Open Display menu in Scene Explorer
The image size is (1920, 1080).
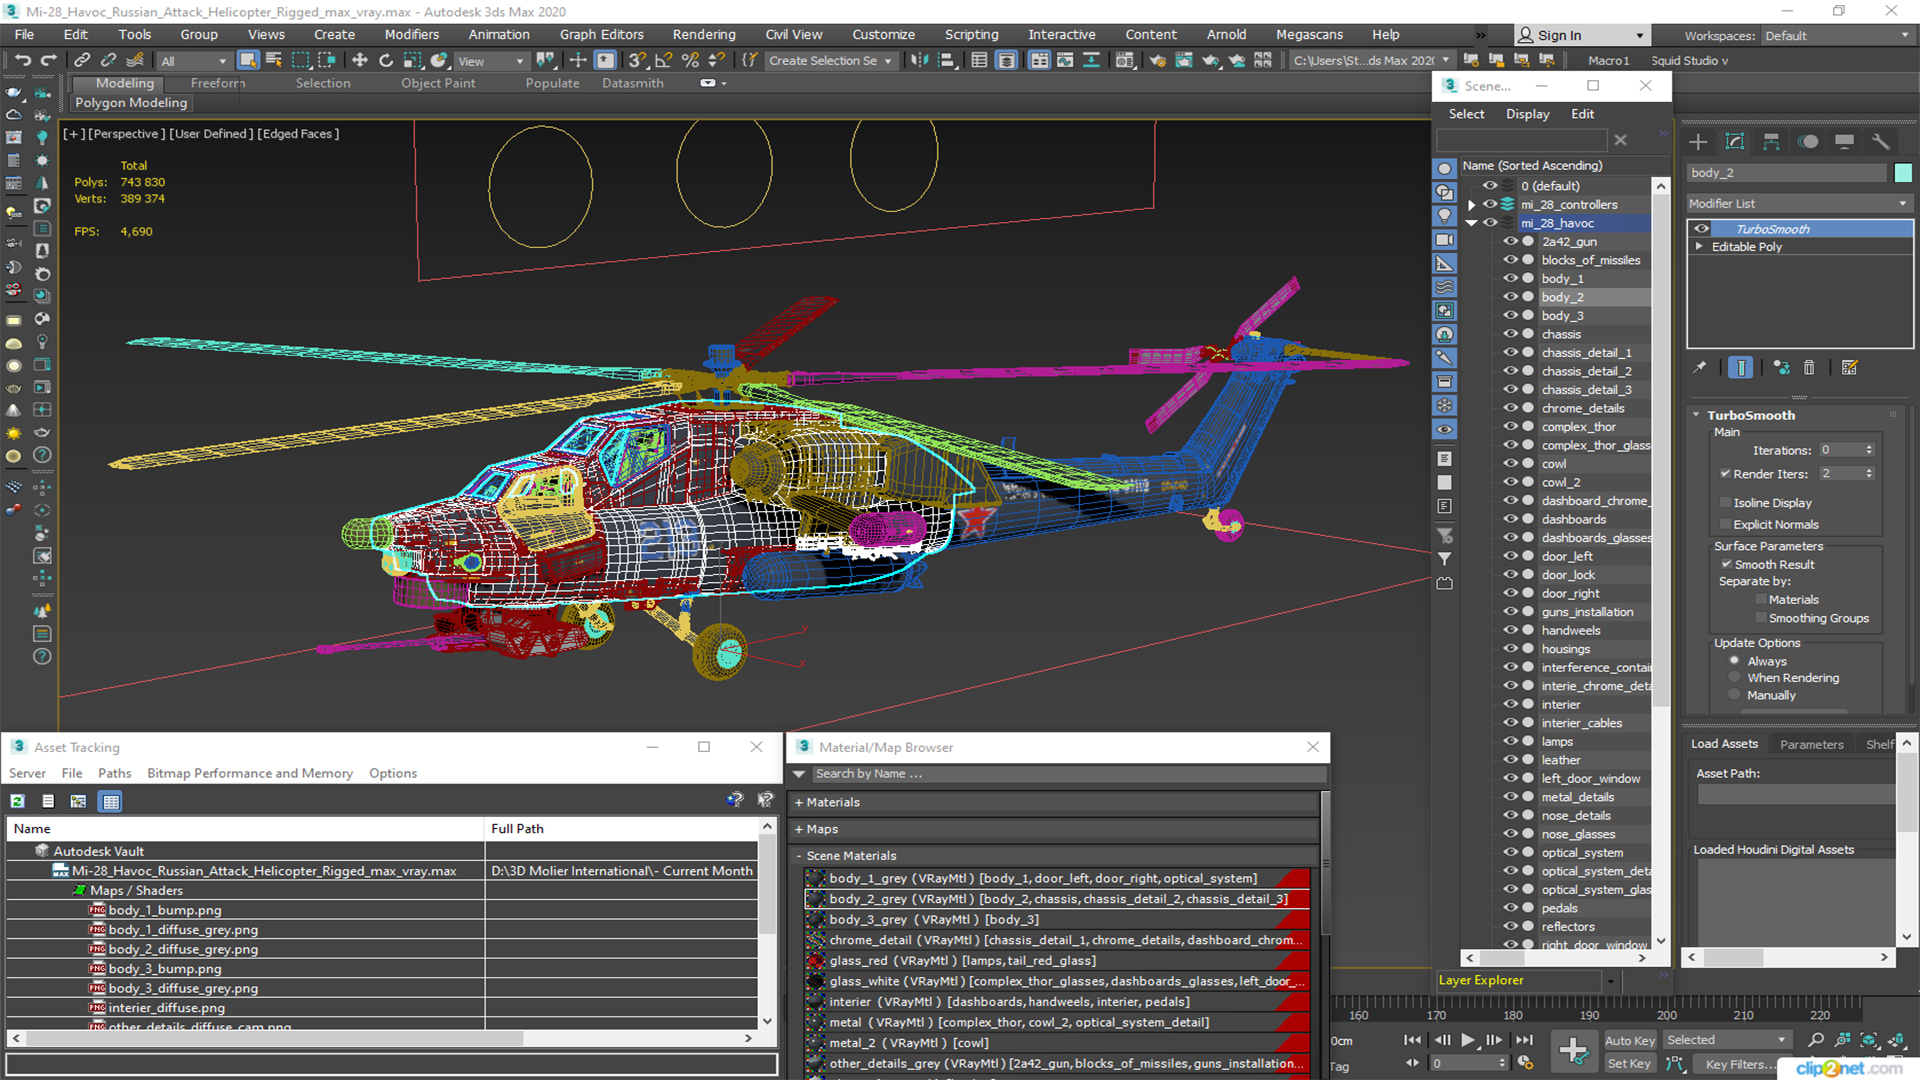(x=1527, y=114)
